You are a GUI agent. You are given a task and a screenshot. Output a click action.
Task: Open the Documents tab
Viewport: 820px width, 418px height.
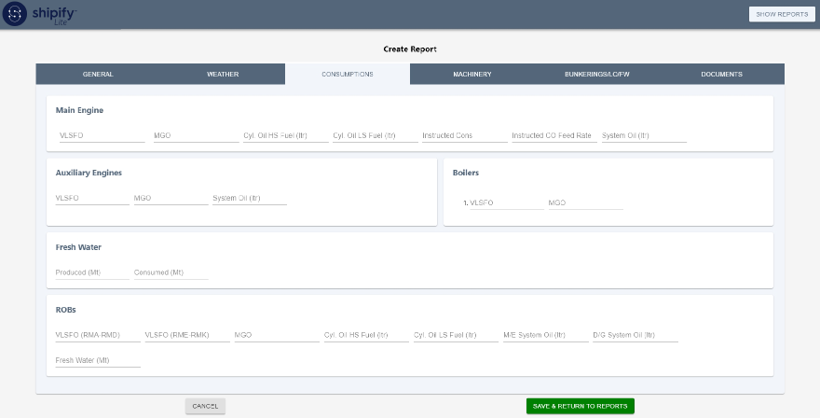[721, 74]
